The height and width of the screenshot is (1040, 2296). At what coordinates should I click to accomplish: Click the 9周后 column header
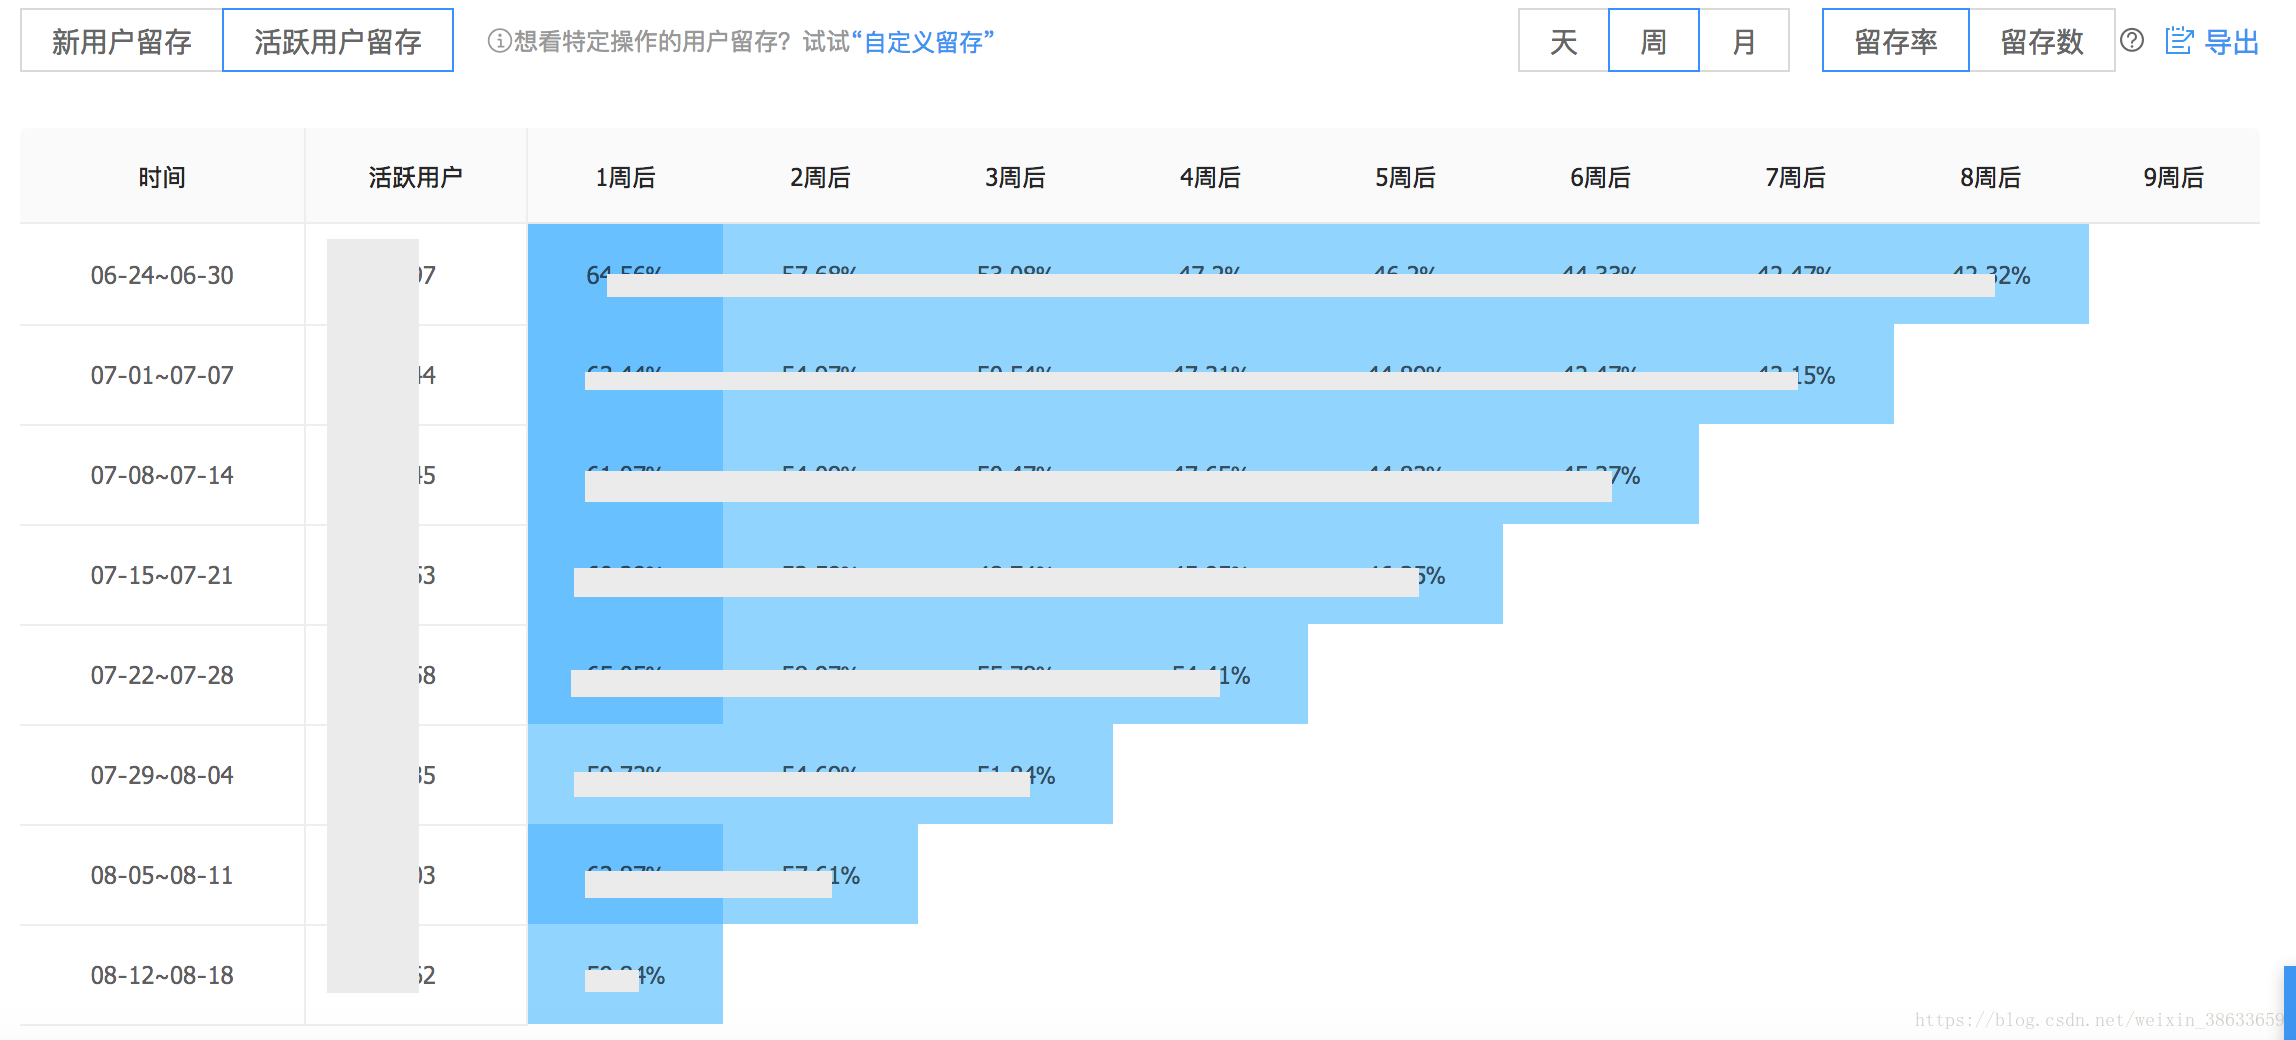2171,176
